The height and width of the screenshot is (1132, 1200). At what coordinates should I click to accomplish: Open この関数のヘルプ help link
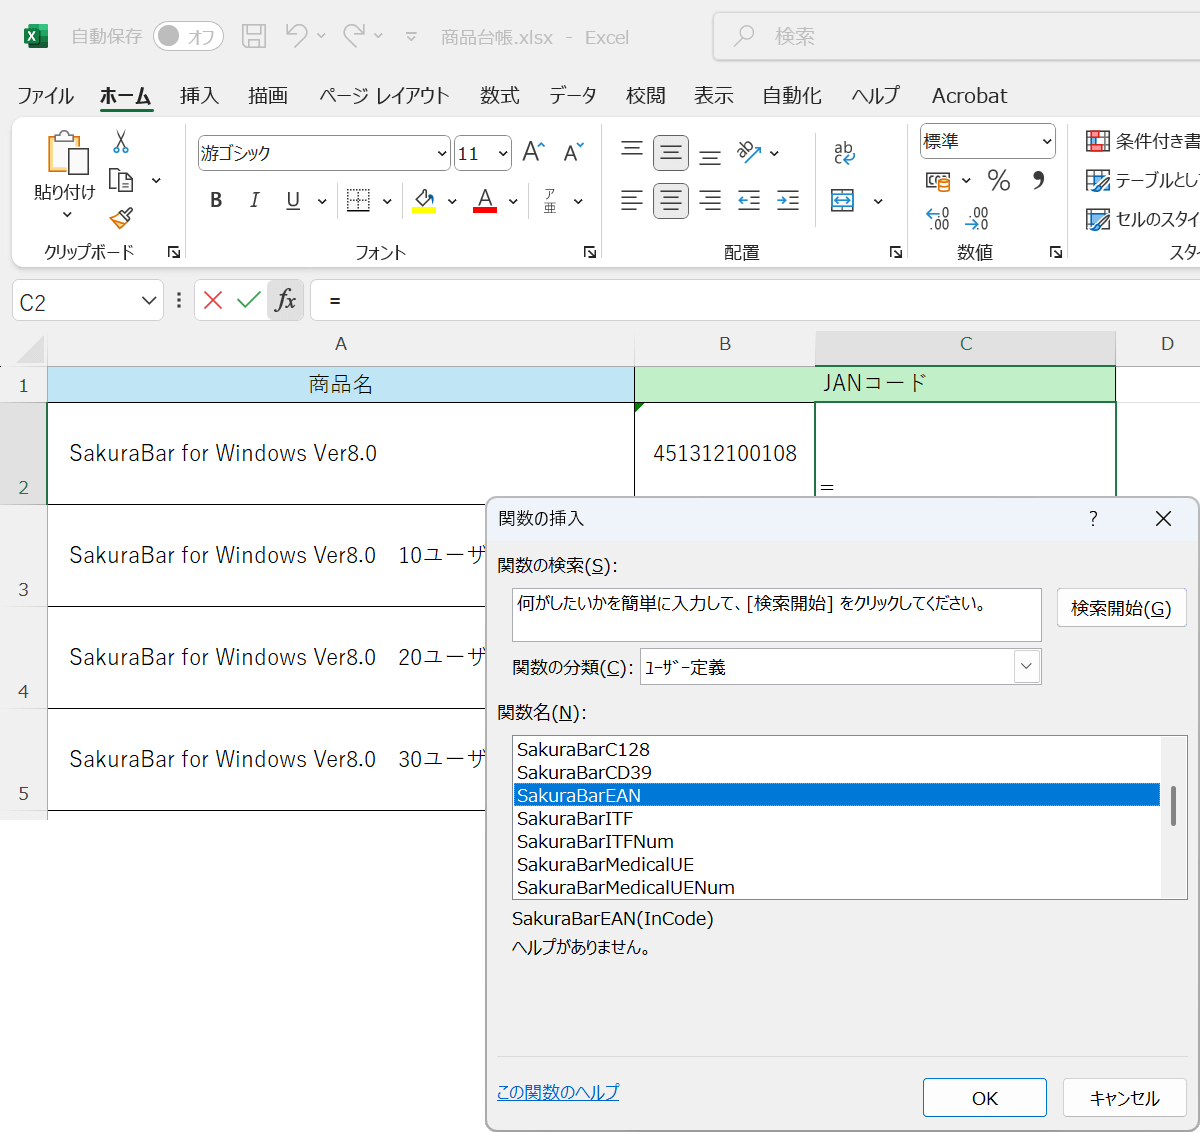tap(557, 1093)
